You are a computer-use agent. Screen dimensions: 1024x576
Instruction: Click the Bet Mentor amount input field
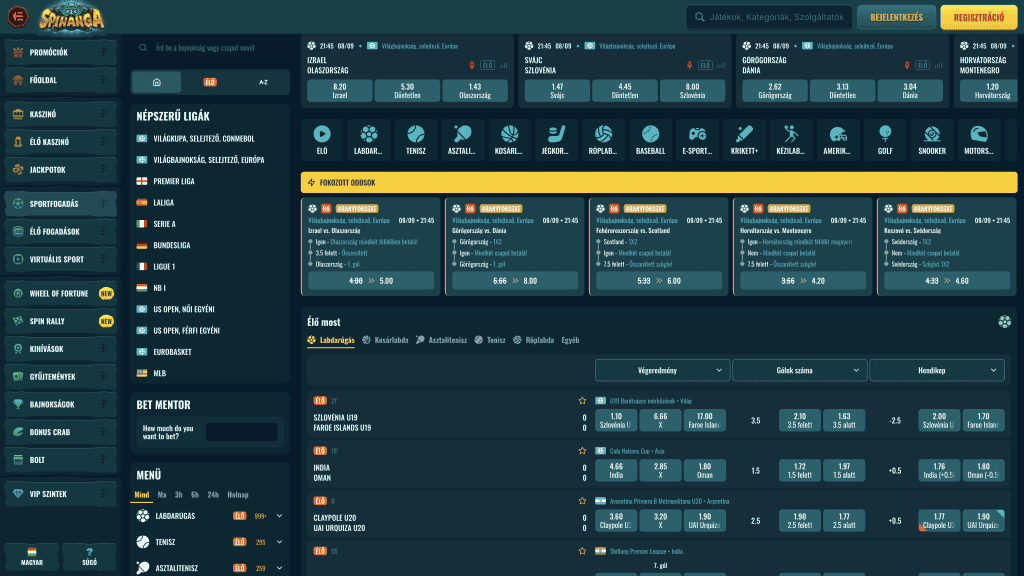coord(241,432)
